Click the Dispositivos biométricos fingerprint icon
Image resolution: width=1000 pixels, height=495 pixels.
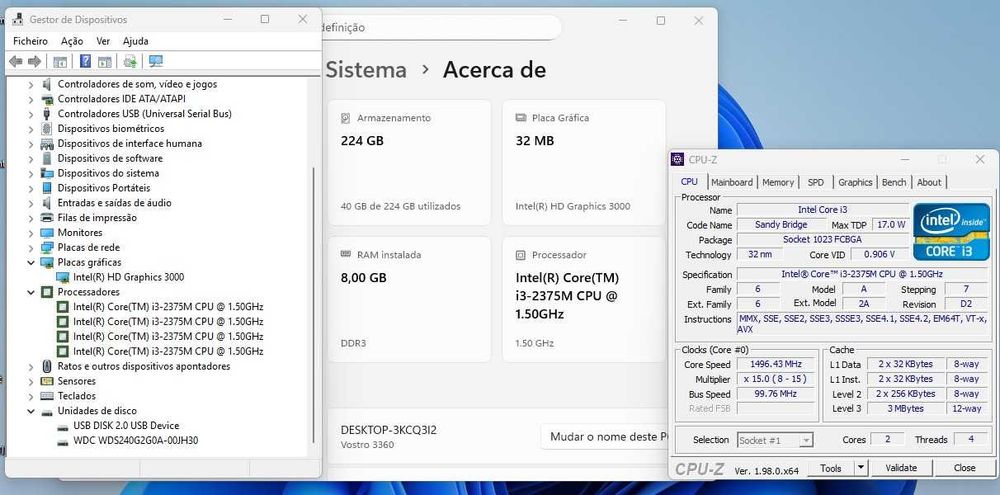tap(47, 128)
